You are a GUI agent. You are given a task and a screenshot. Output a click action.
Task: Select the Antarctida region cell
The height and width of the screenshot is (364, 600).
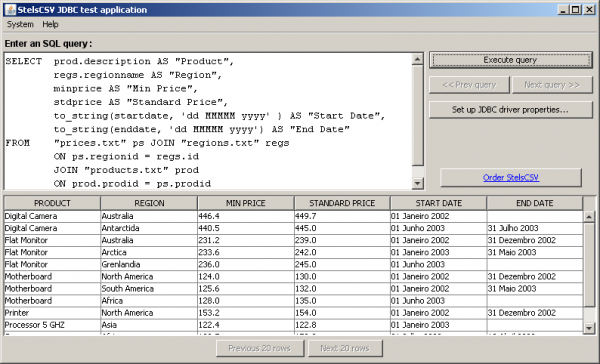149,229
